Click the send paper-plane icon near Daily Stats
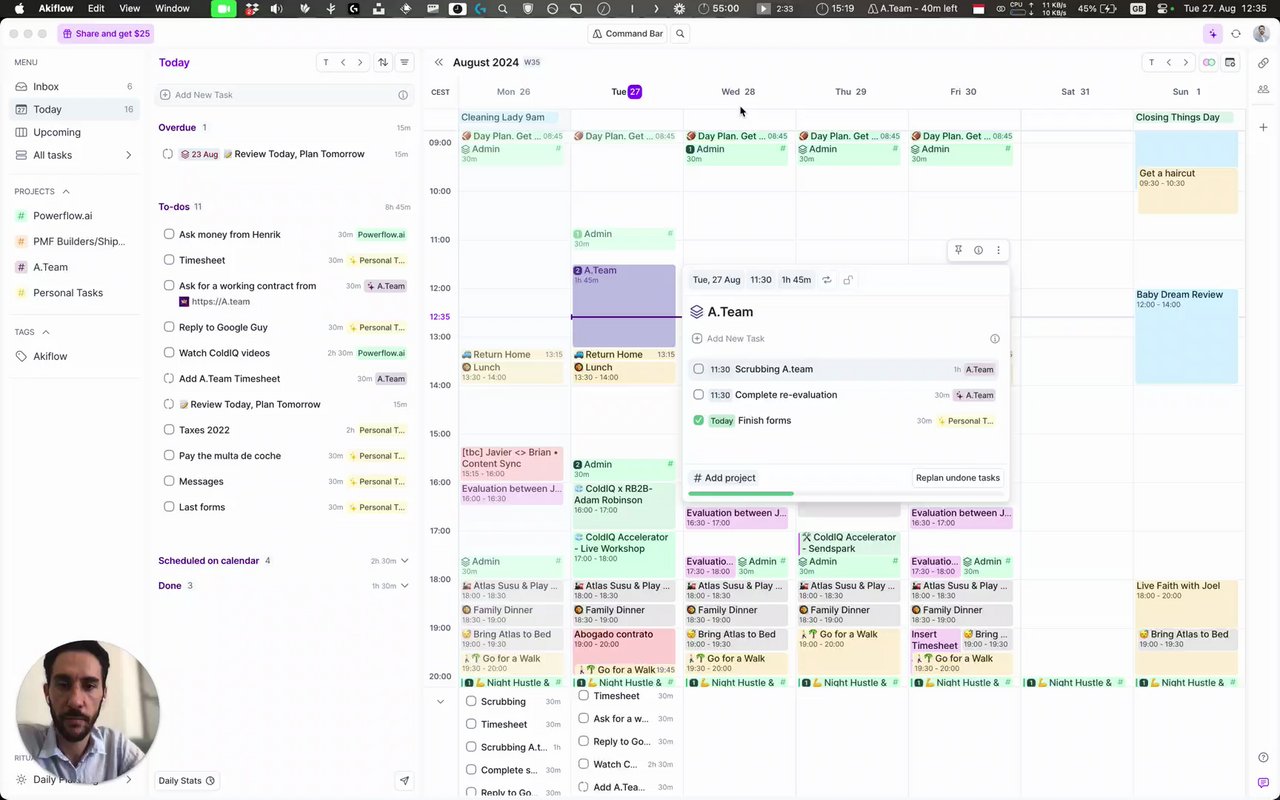The height and width of the screenshot is (800, 1280). 405,781
